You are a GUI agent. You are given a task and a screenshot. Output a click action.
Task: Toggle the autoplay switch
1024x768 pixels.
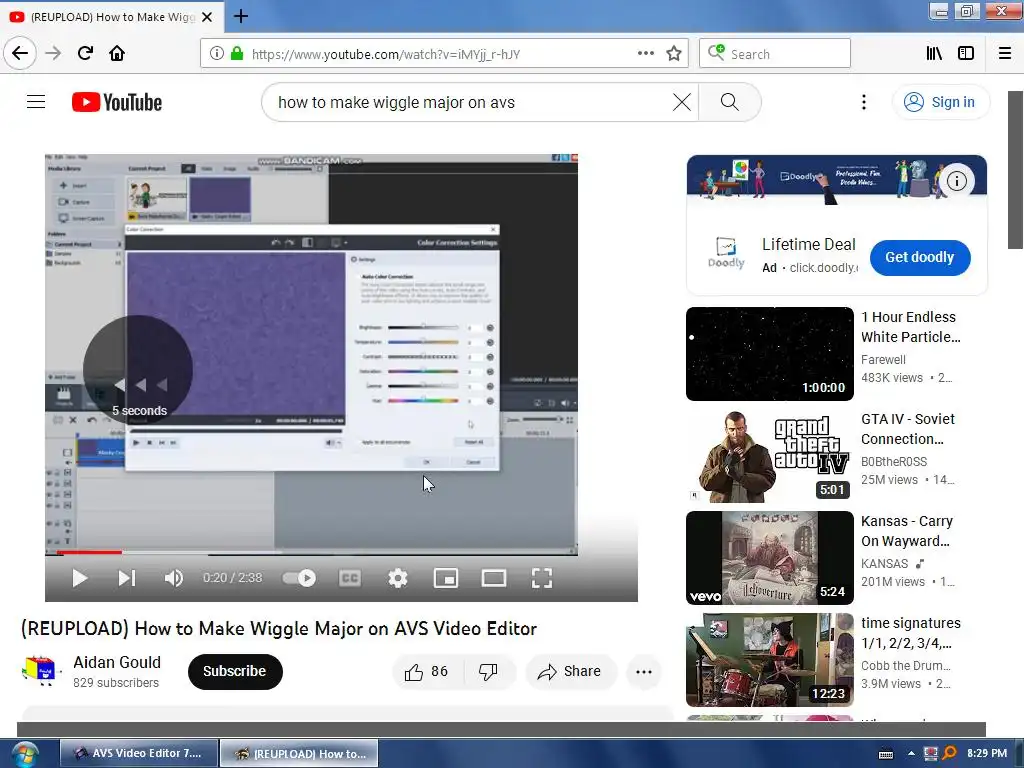(x=299, y=578)
